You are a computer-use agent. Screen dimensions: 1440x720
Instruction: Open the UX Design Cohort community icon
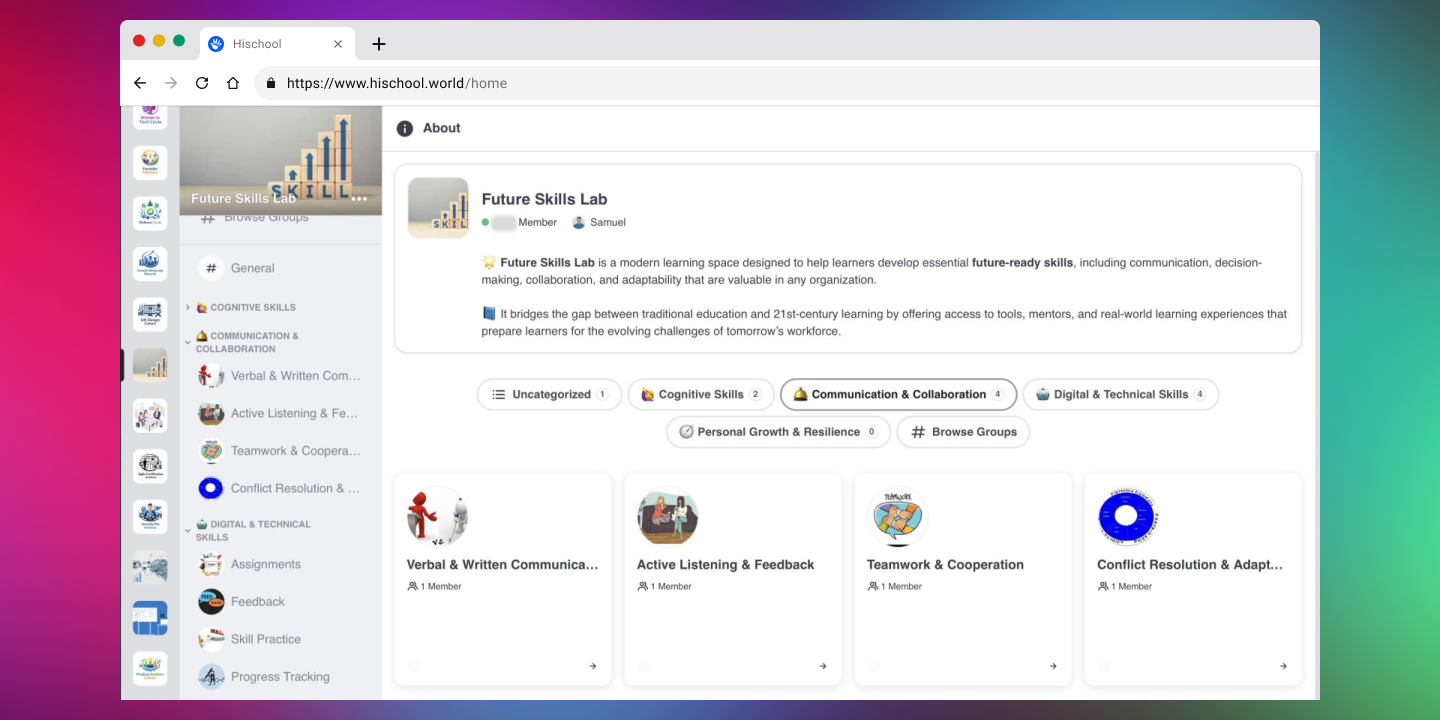150,314
